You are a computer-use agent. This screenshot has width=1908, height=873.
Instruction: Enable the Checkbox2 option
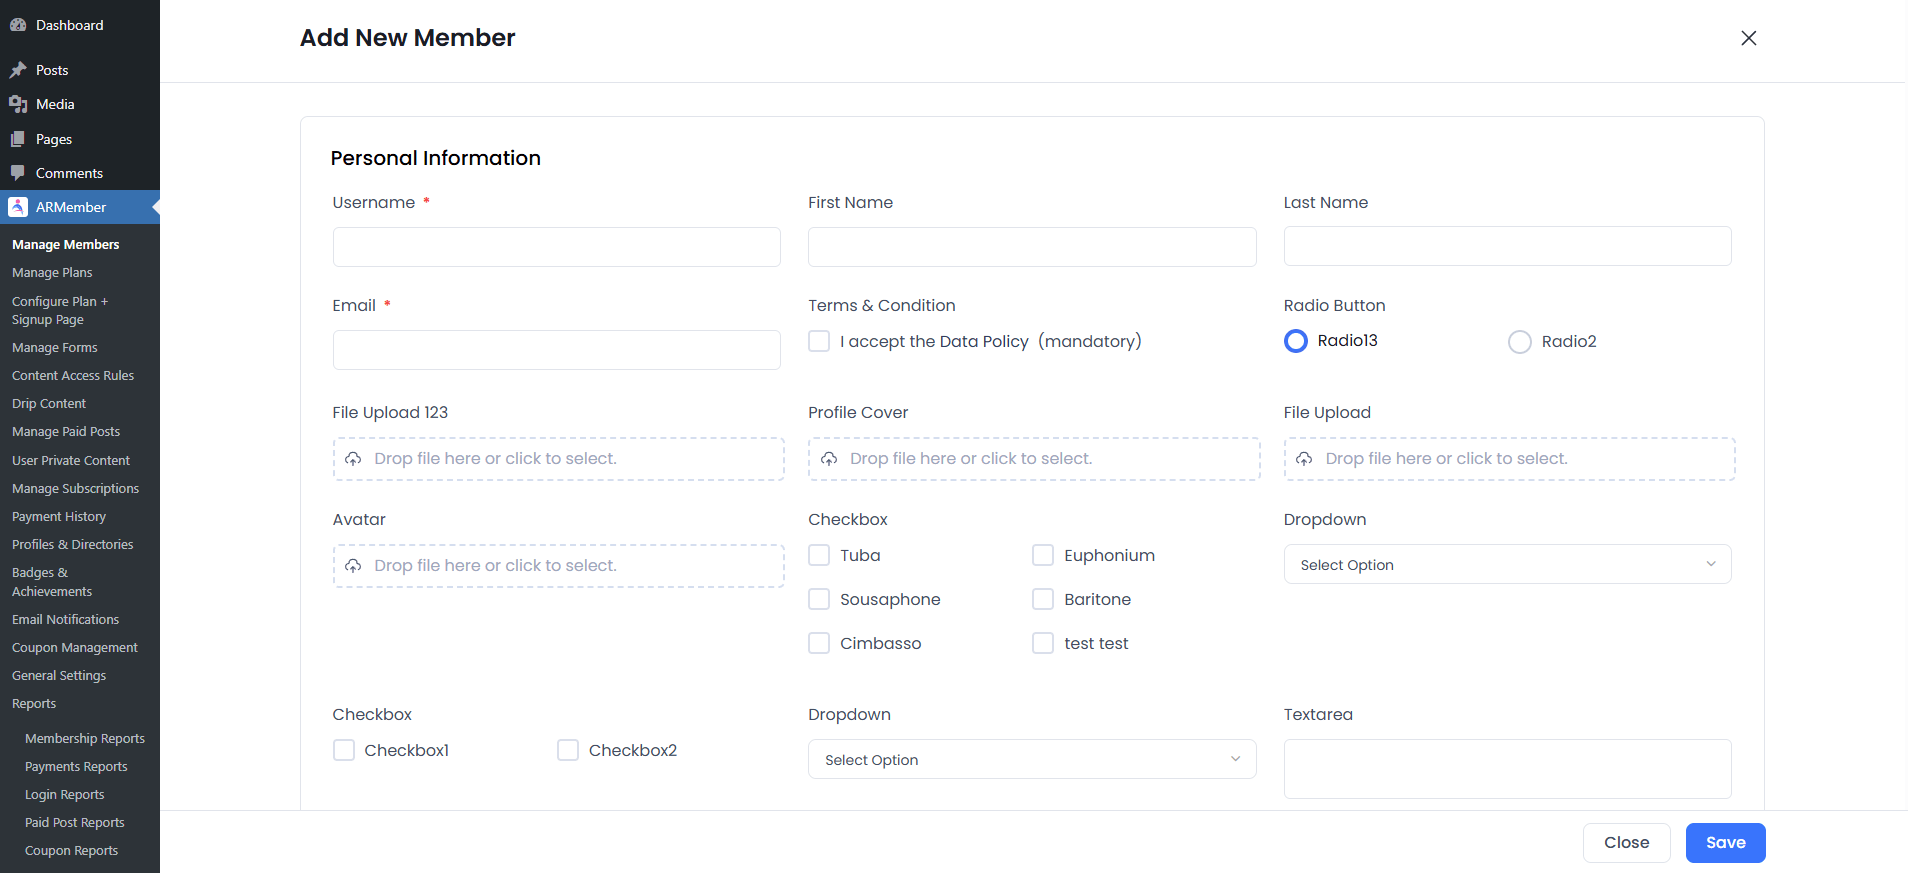tap(568, 750)
